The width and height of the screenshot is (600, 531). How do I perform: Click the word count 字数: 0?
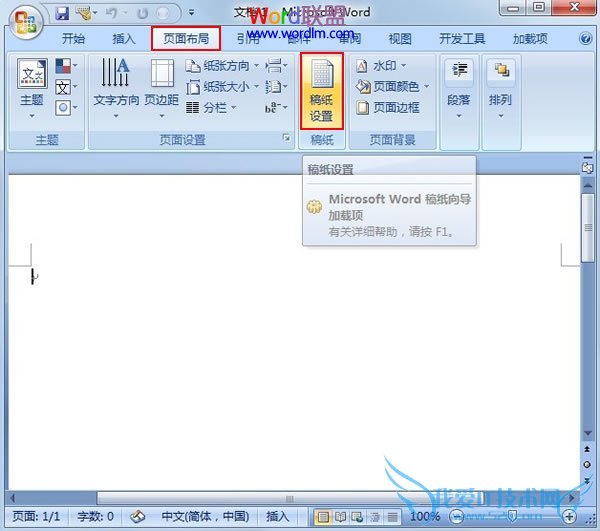95,517
